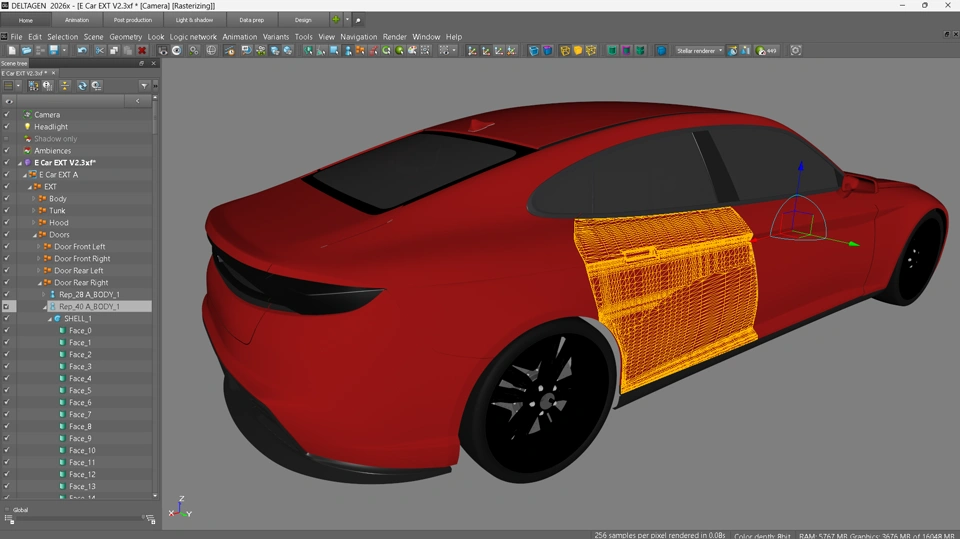Click the Open file folder icon
Screen dimensions: 960x539
coord(26,51)
